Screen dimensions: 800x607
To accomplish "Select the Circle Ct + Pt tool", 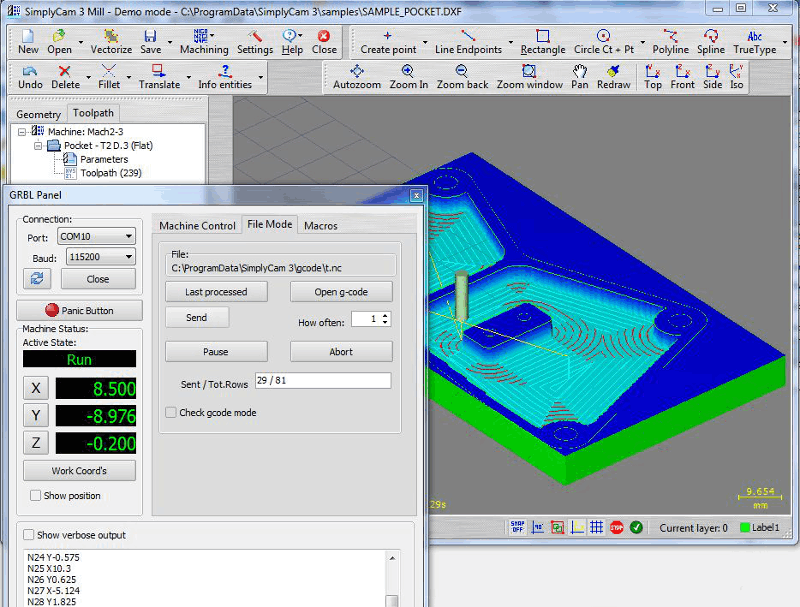I will click(x=604, y=42).
